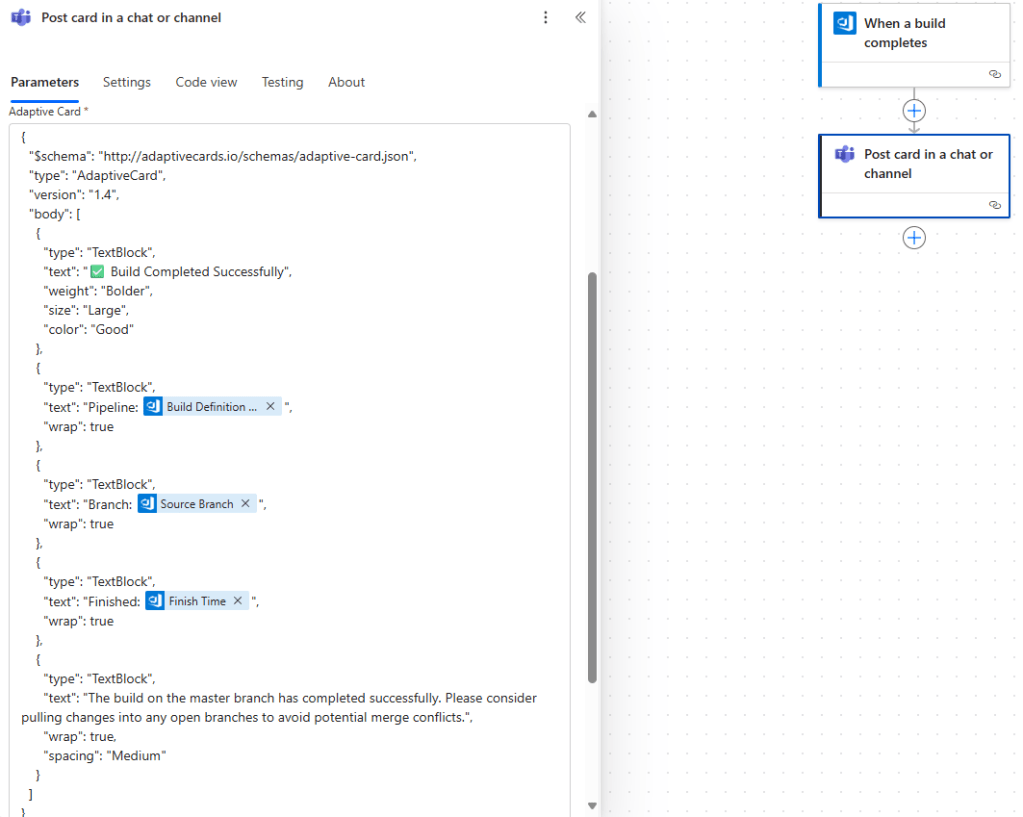1023x817 pixels.
Task: Add step between trigger and action
Action: click(914, 111)
